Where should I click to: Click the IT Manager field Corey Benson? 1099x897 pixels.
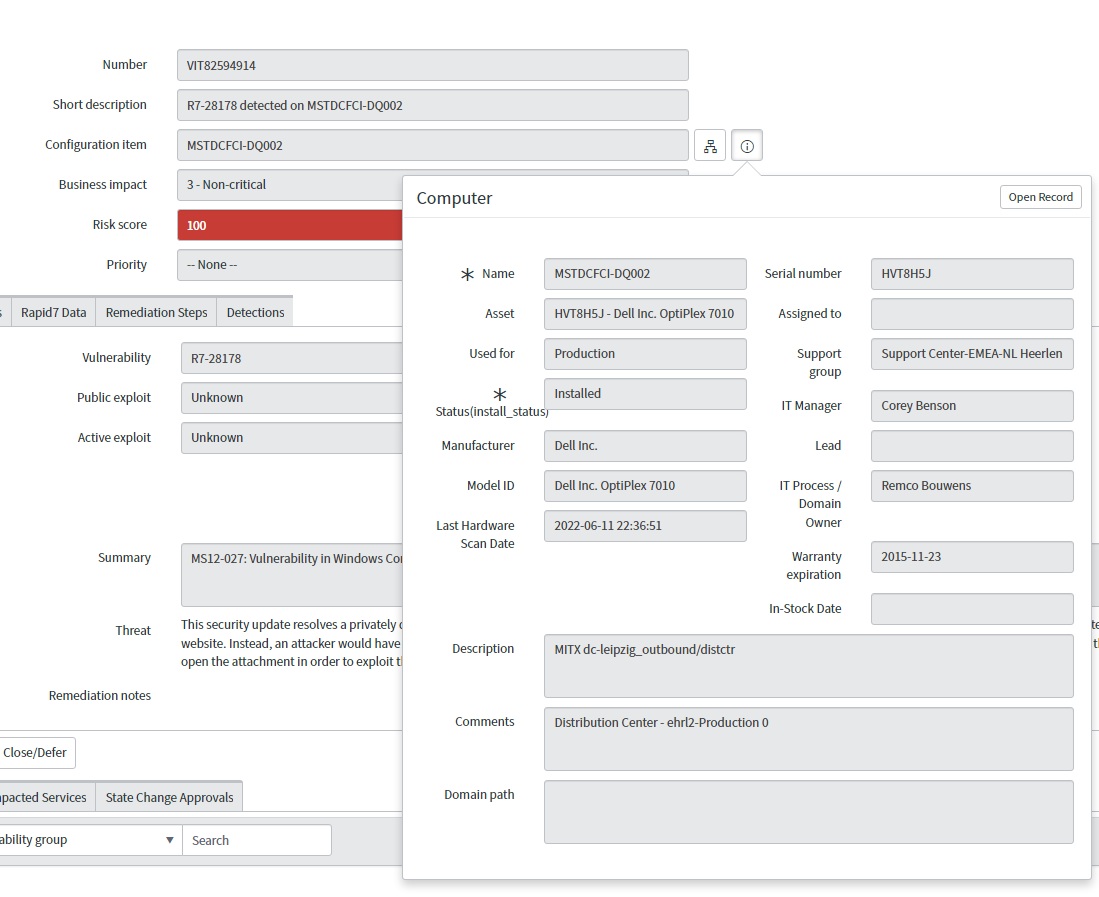point(971,406)
